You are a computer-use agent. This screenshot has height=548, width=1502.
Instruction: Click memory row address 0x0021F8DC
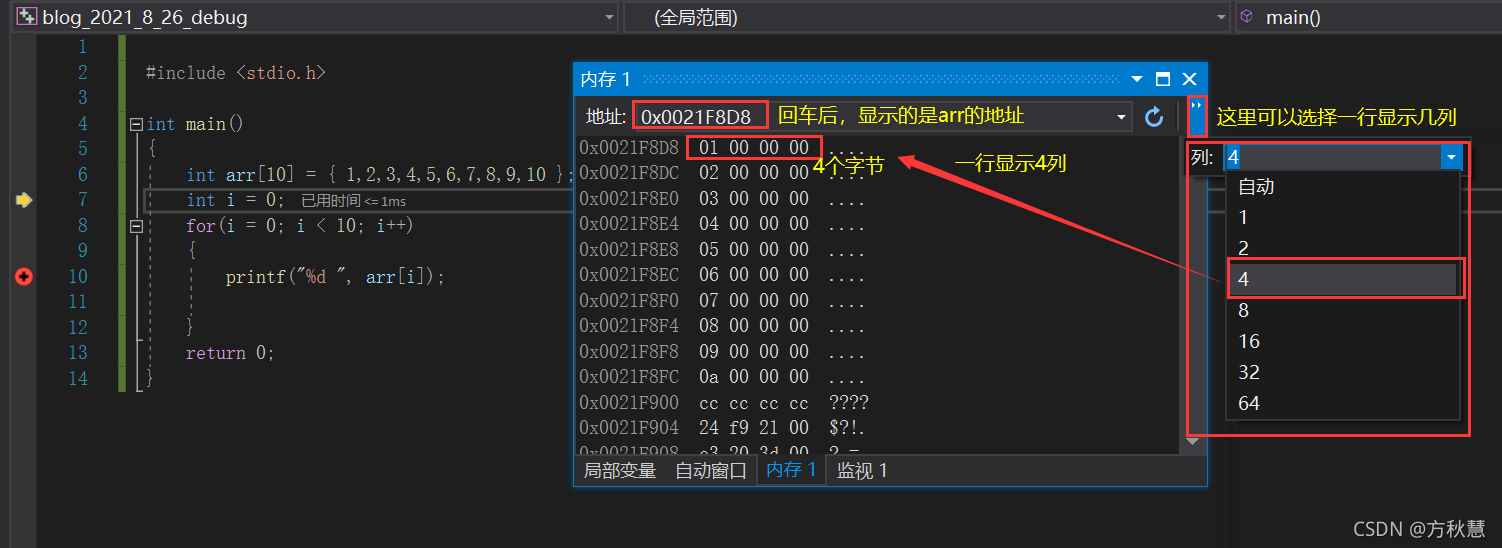tap(629, 173)
